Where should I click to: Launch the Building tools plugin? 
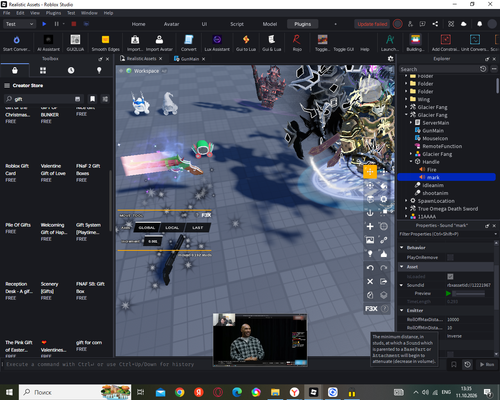coord(415,43)
